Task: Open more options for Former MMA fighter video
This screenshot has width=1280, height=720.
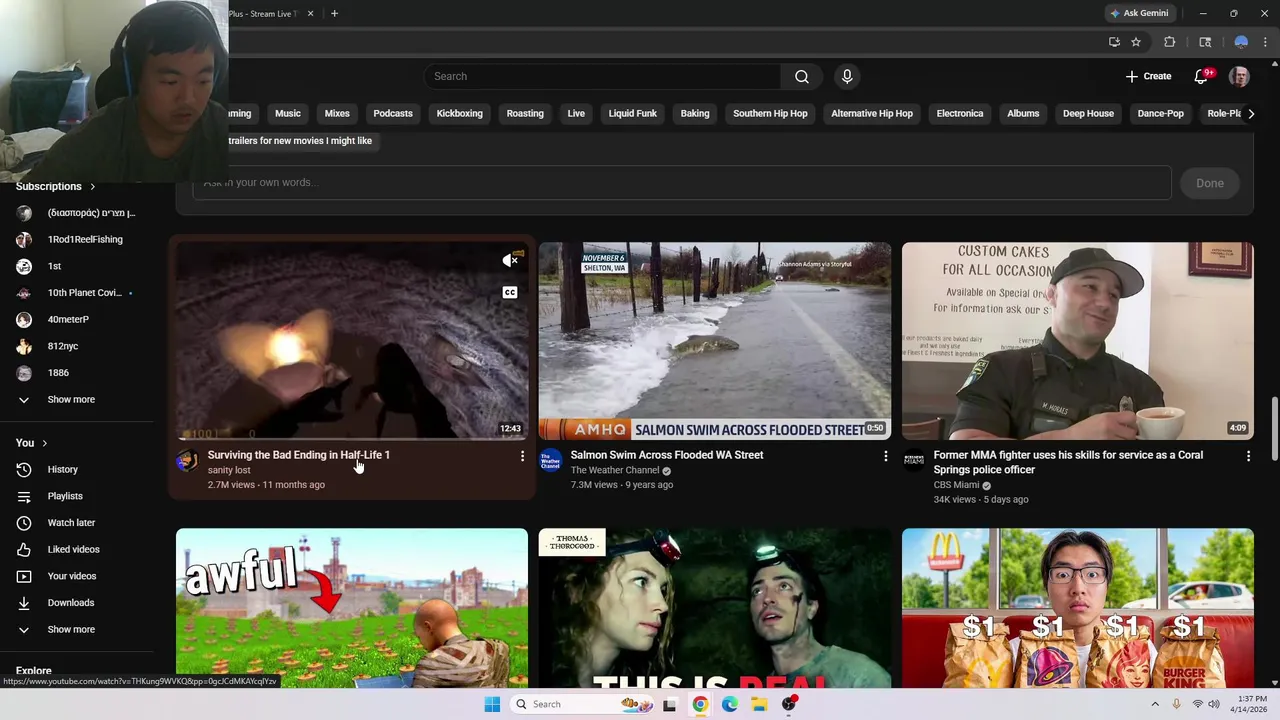Action: 1248,456
